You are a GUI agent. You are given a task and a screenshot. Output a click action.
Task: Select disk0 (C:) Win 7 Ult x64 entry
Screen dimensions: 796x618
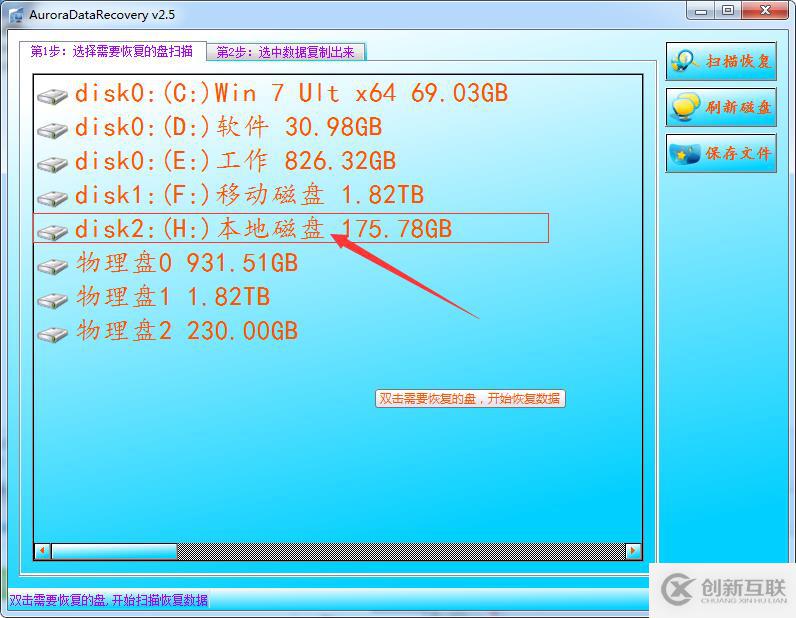291,94
